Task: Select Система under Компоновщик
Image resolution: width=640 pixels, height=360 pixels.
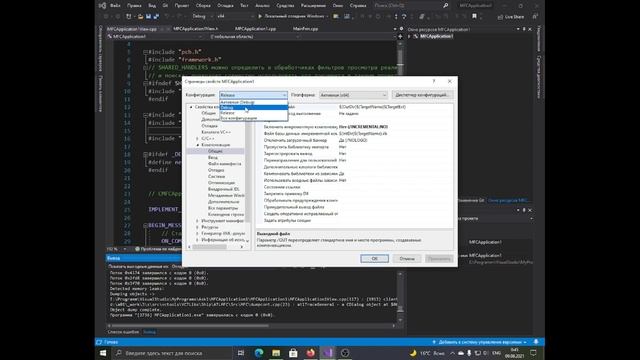Action: click(216, 176)
